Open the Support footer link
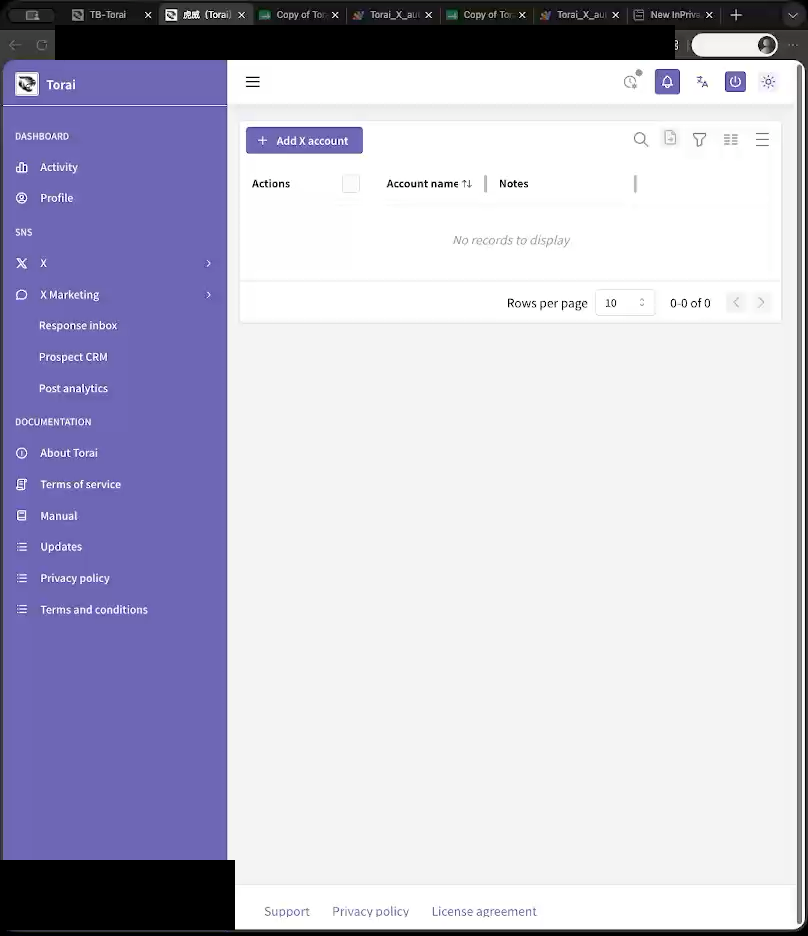This screenshot has height=936, width=808. tap(287, 912)
